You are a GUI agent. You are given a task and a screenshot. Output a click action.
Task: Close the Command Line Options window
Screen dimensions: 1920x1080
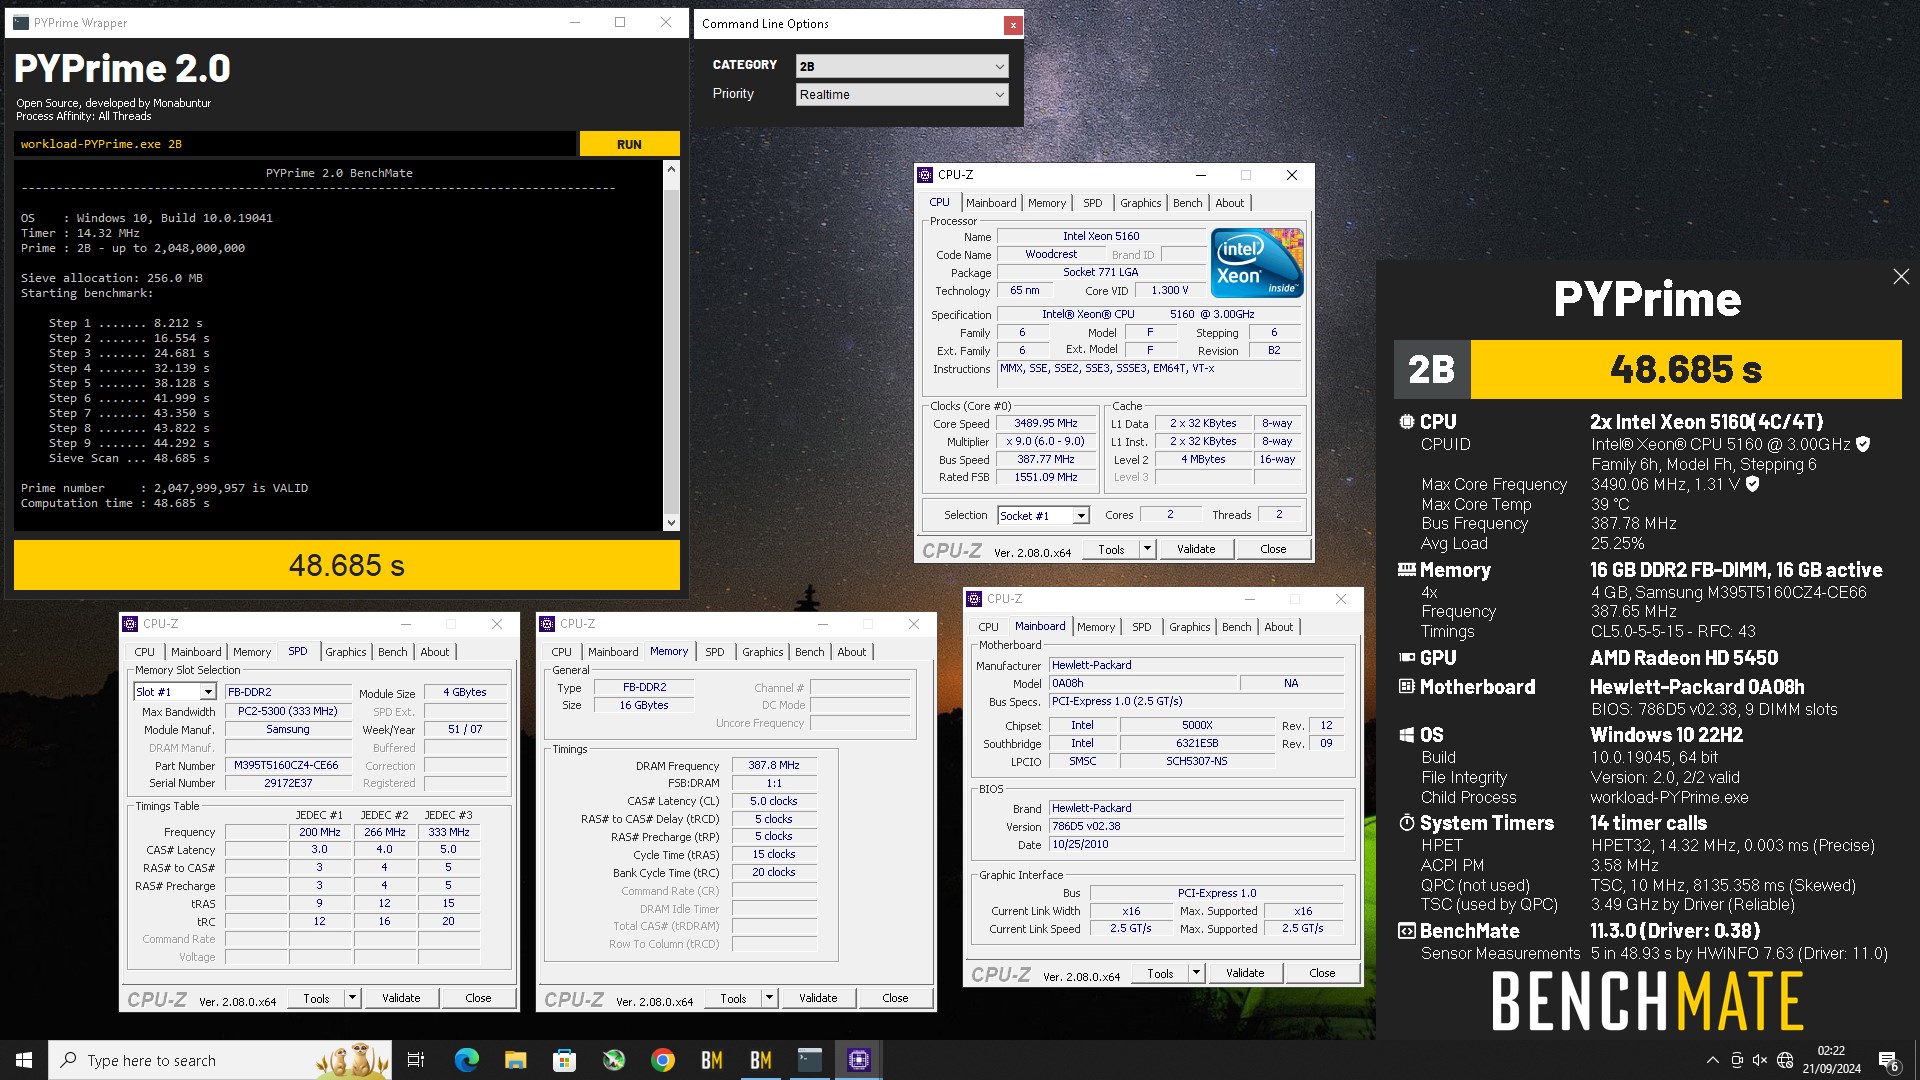1013,25
